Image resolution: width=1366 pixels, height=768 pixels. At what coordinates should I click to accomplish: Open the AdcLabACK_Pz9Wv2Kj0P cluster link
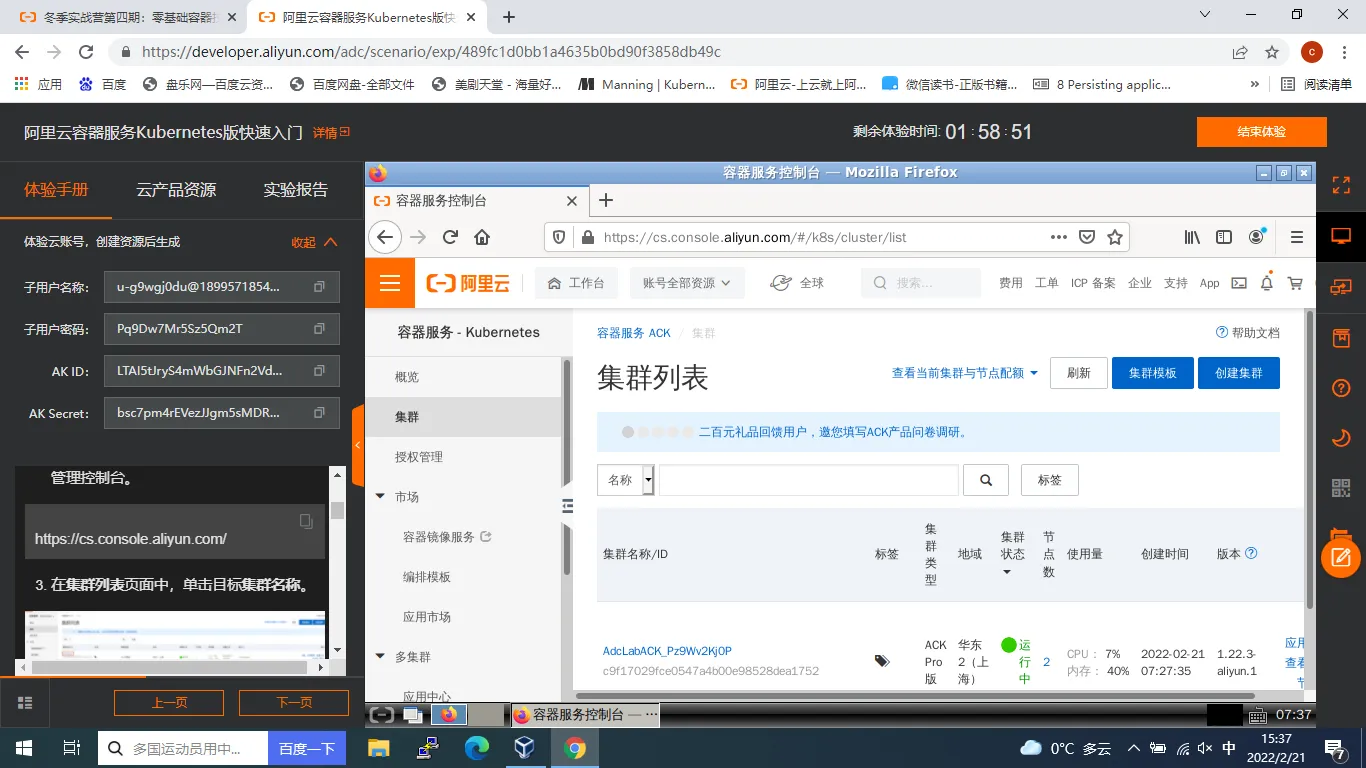[x=667, y=651]
